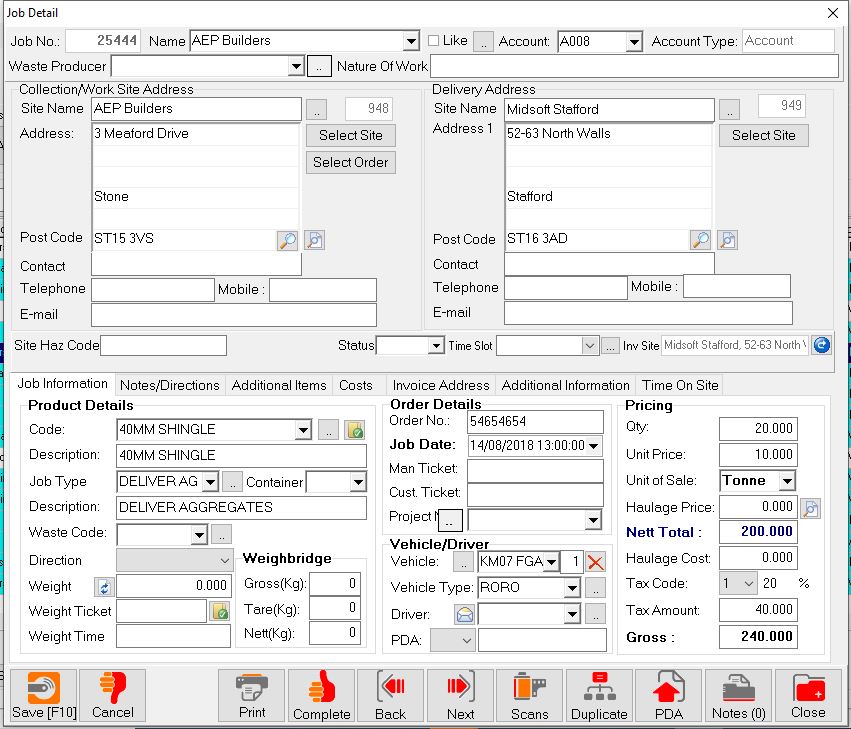Image resolution: width=851 pixels, height=729 pixels.
Task: Click the Qty field 20.000
Action: pyautogui.click(x=758, y=429)
